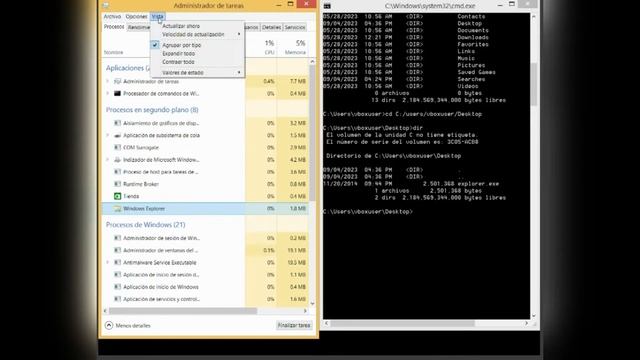Viewport: 640px width, 360px height.
Task: Expand the Antimalware Service Executable row
Action: coord(108,262)
